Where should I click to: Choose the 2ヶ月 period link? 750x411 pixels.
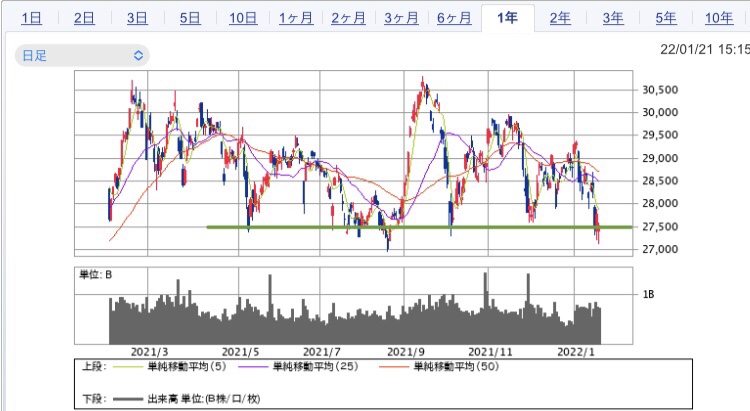pyautogui.click(x=348, y=18)
